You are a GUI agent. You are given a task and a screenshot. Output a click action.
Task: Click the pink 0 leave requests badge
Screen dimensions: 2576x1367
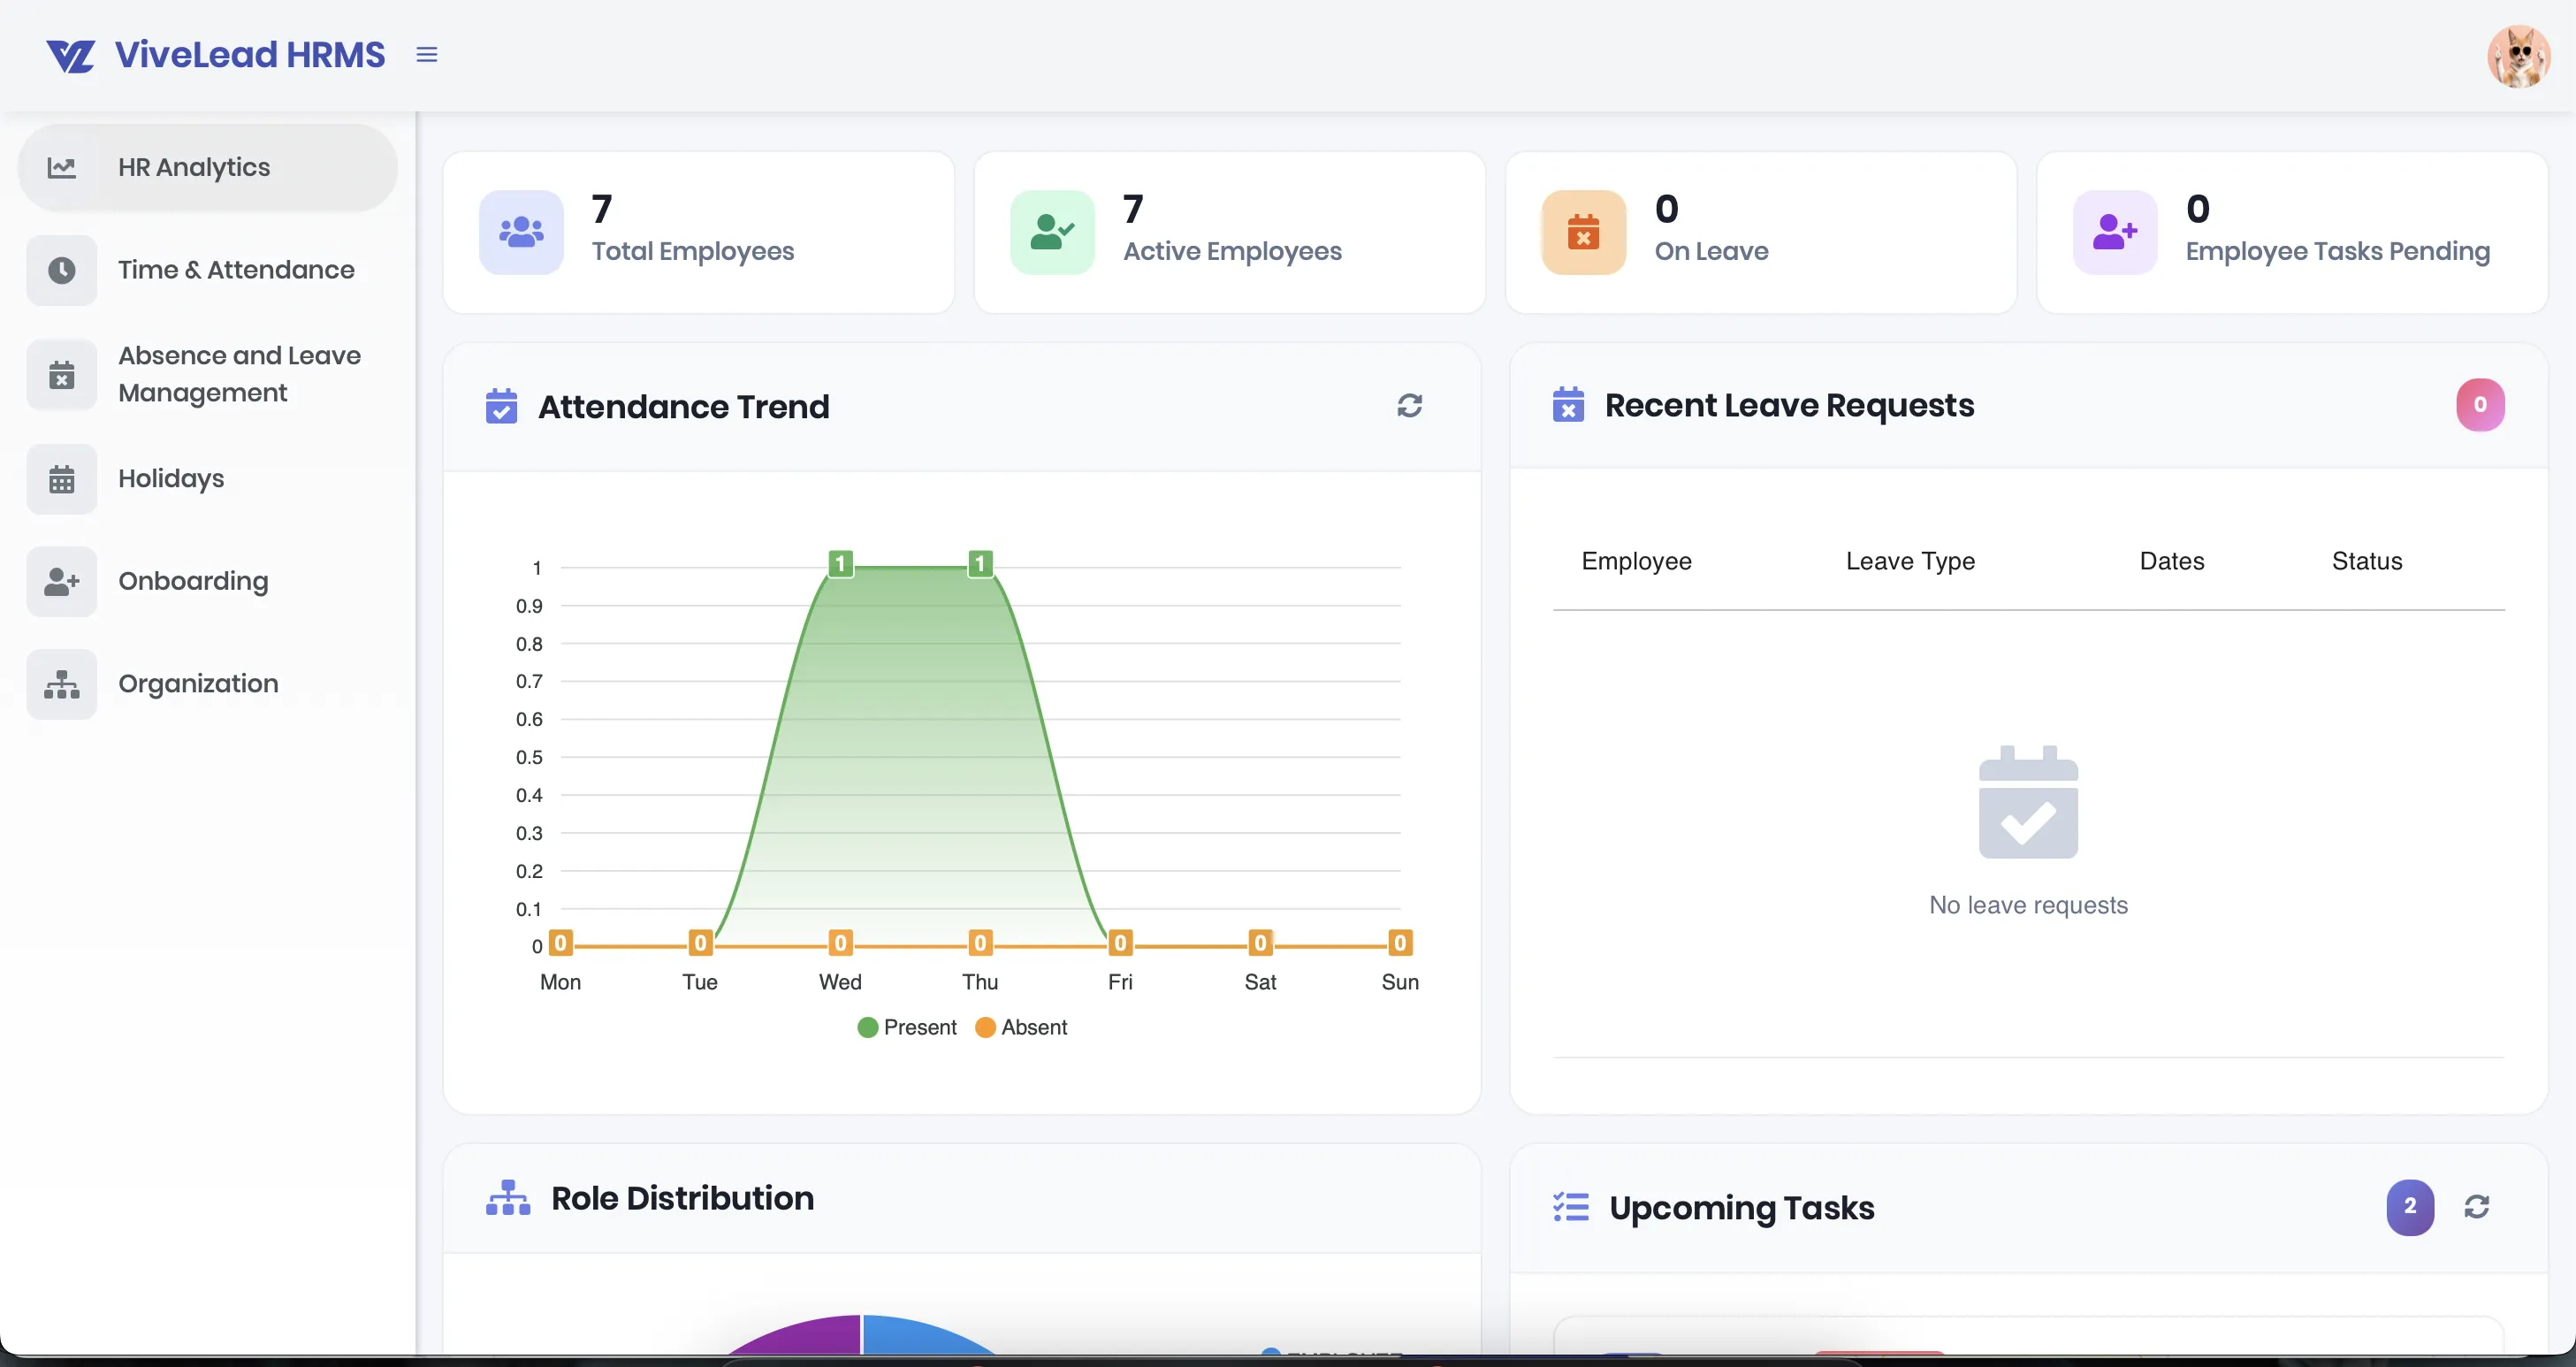[2480, 405]
